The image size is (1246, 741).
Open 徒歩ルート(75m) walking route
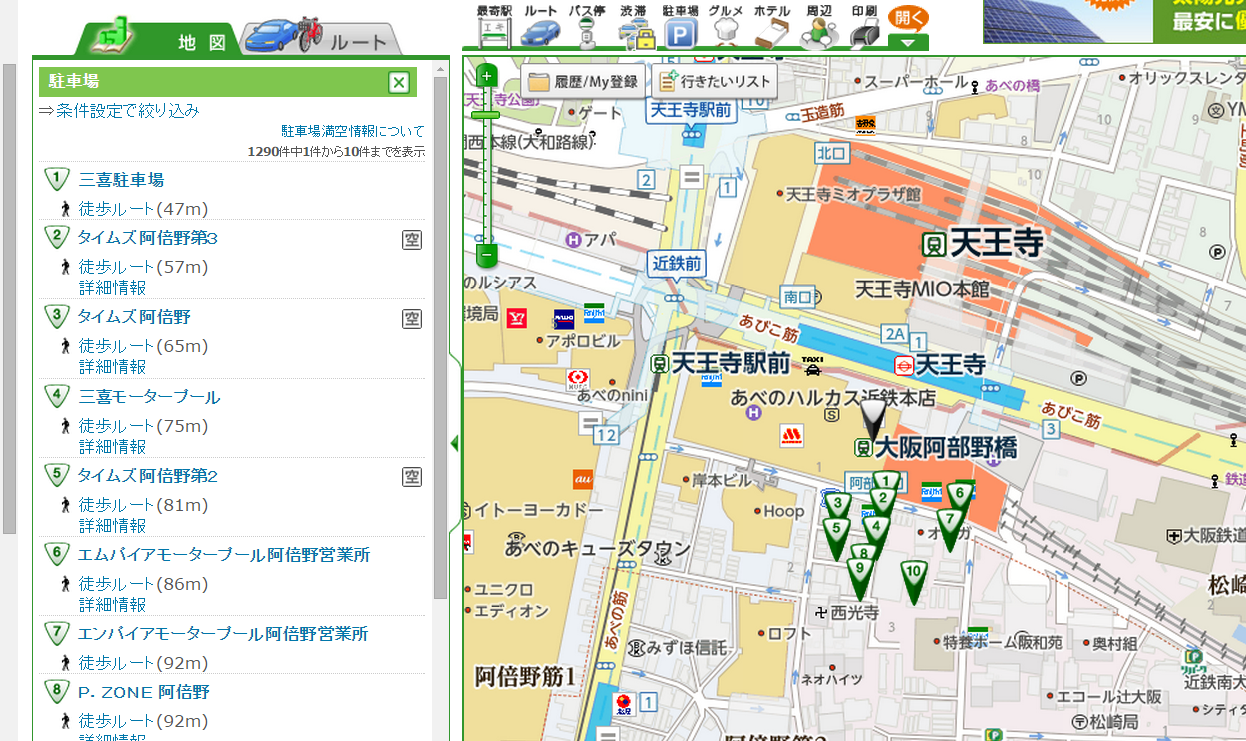click(x=143, y=426)
